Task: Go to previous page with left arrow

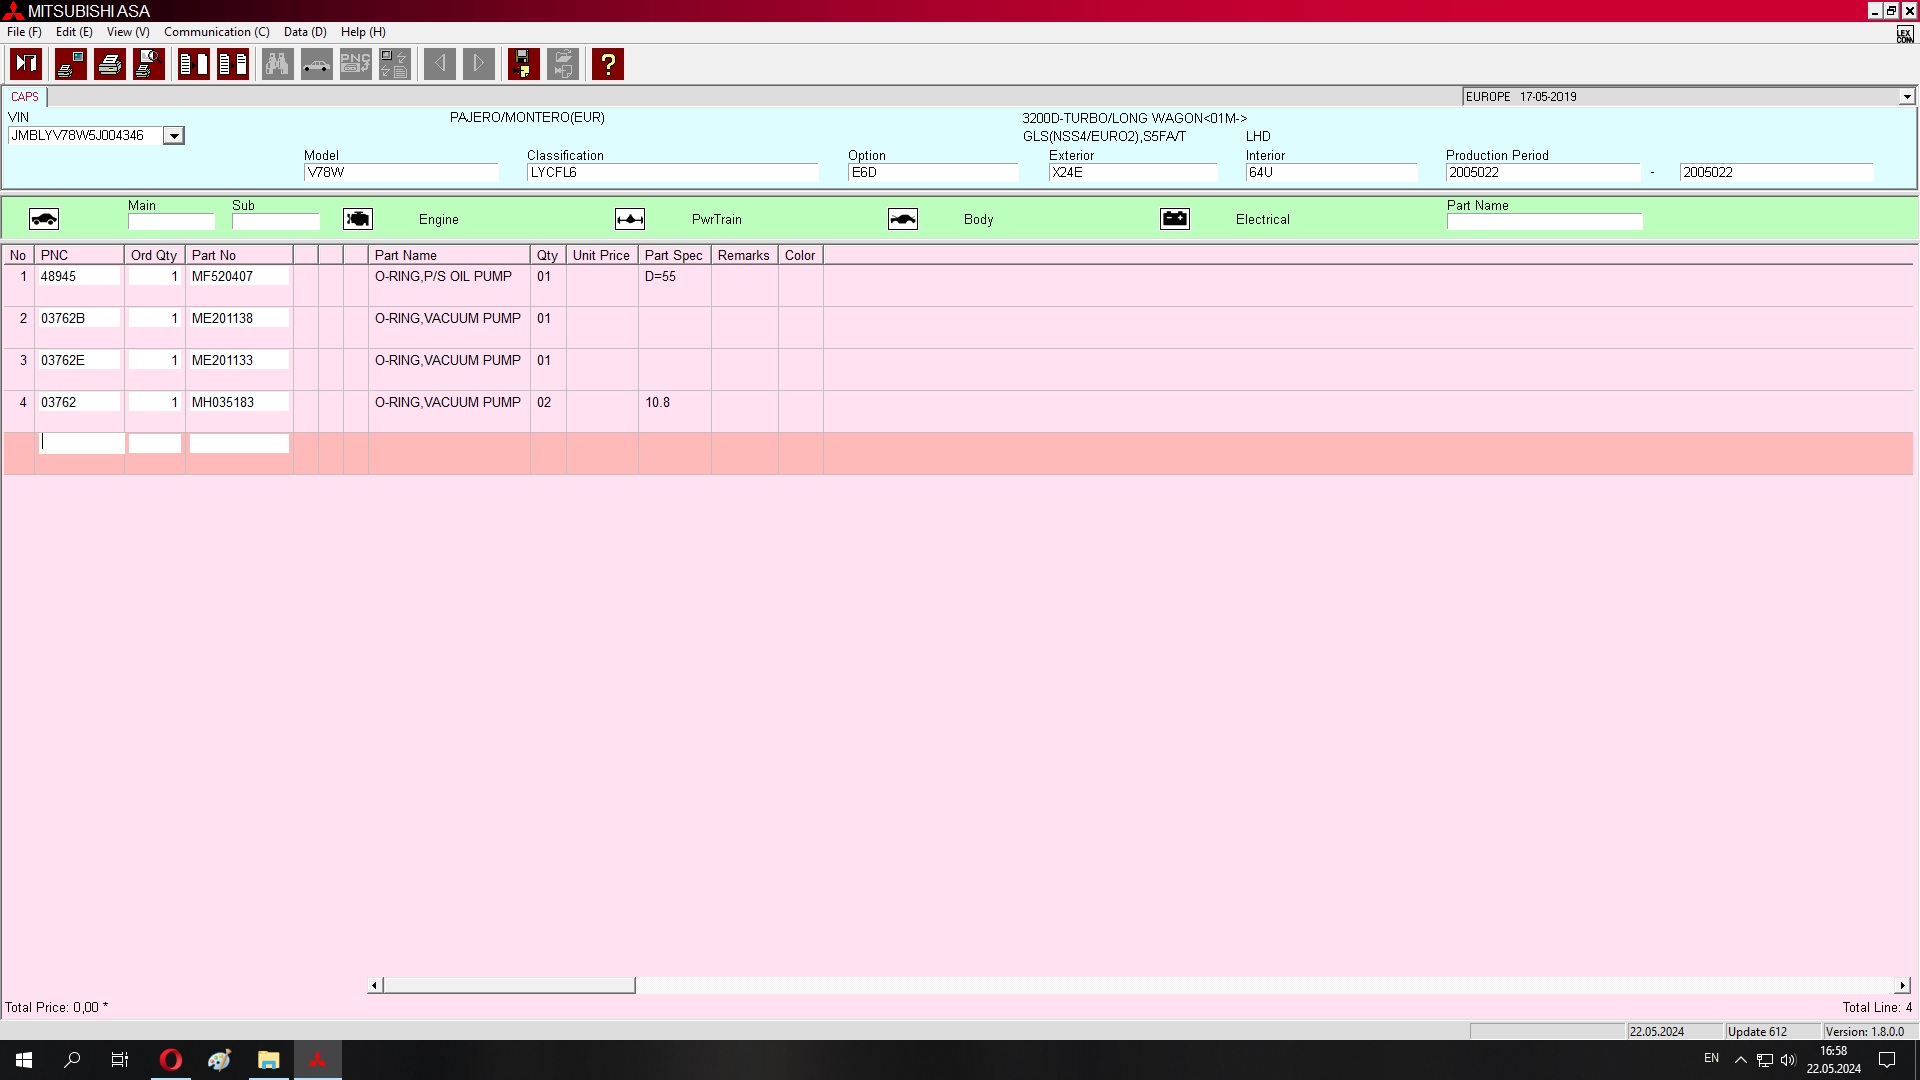Action: tap(440, 64)
